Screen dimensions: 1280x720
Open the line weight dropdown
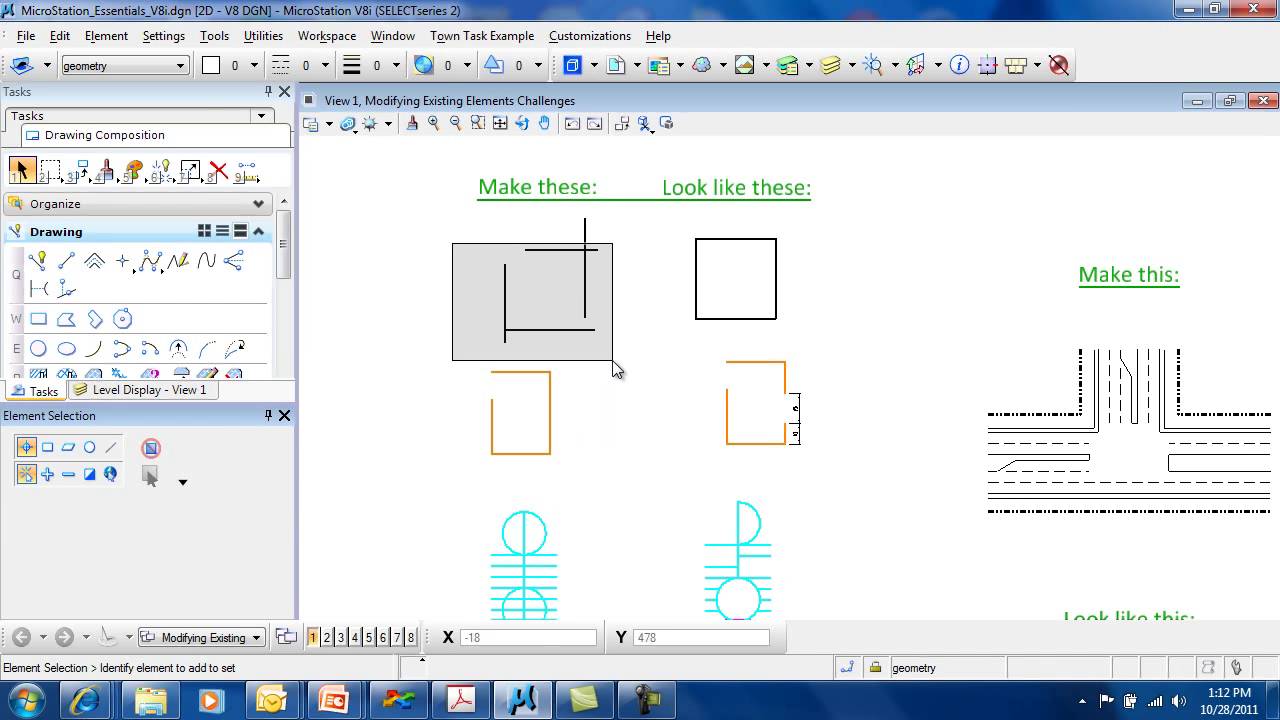pos(396,65)
